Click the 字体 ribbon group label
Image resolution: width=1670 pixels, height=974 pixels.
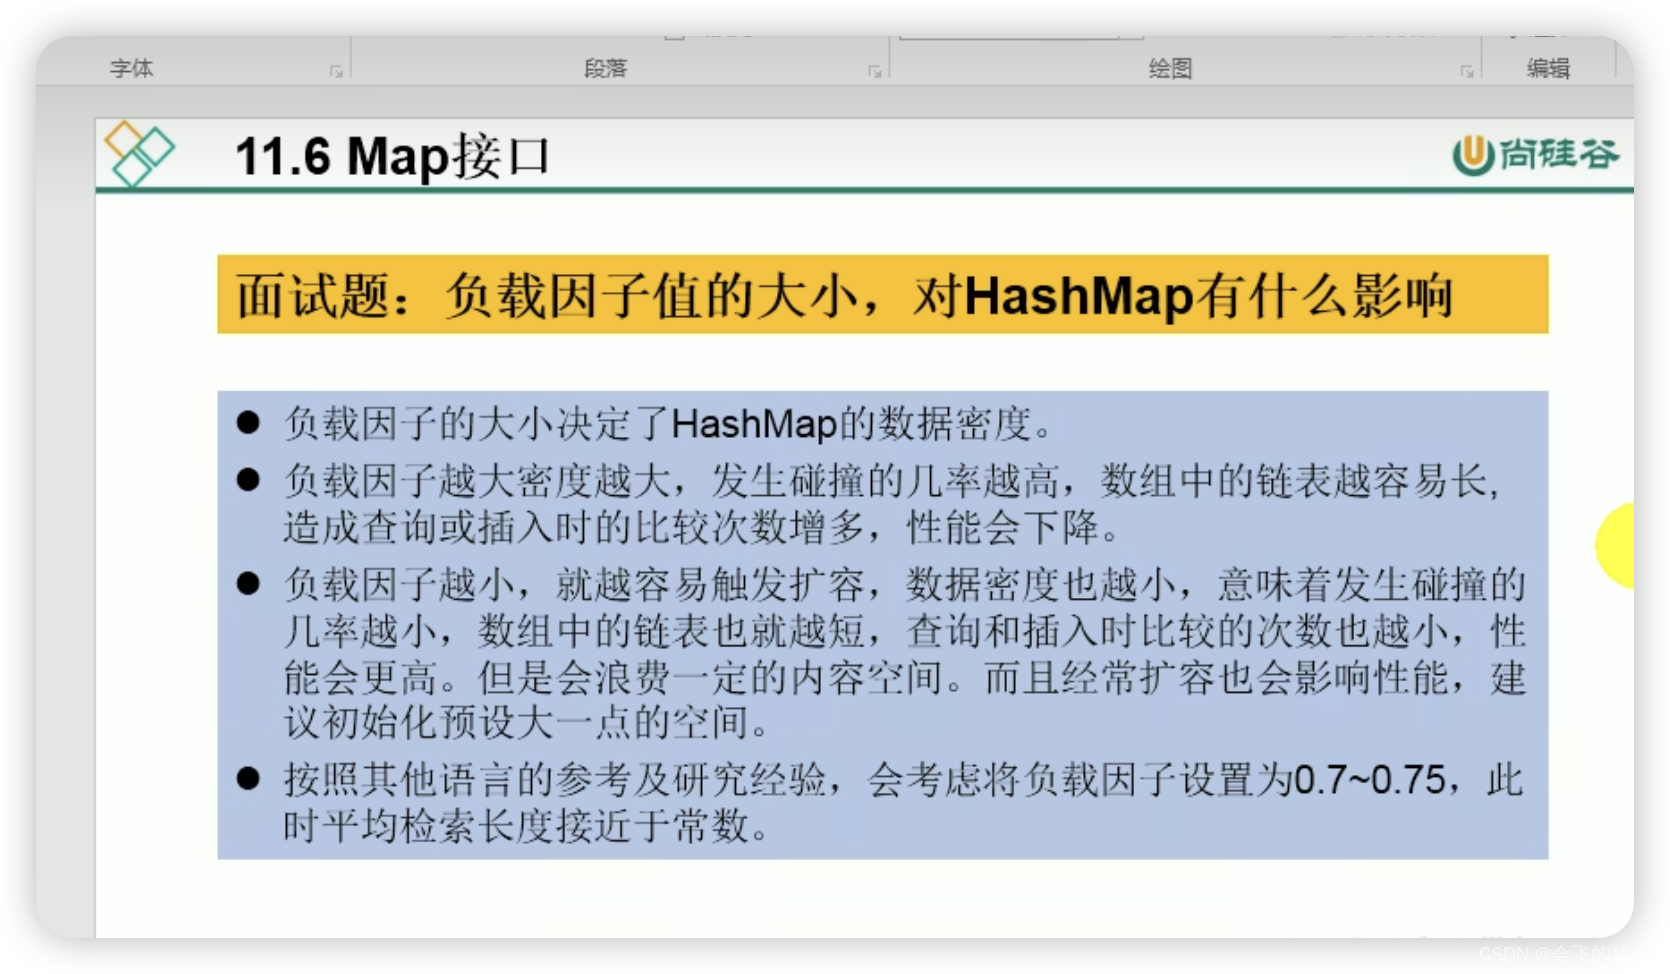pyautogui.click(x=132, y=68)
